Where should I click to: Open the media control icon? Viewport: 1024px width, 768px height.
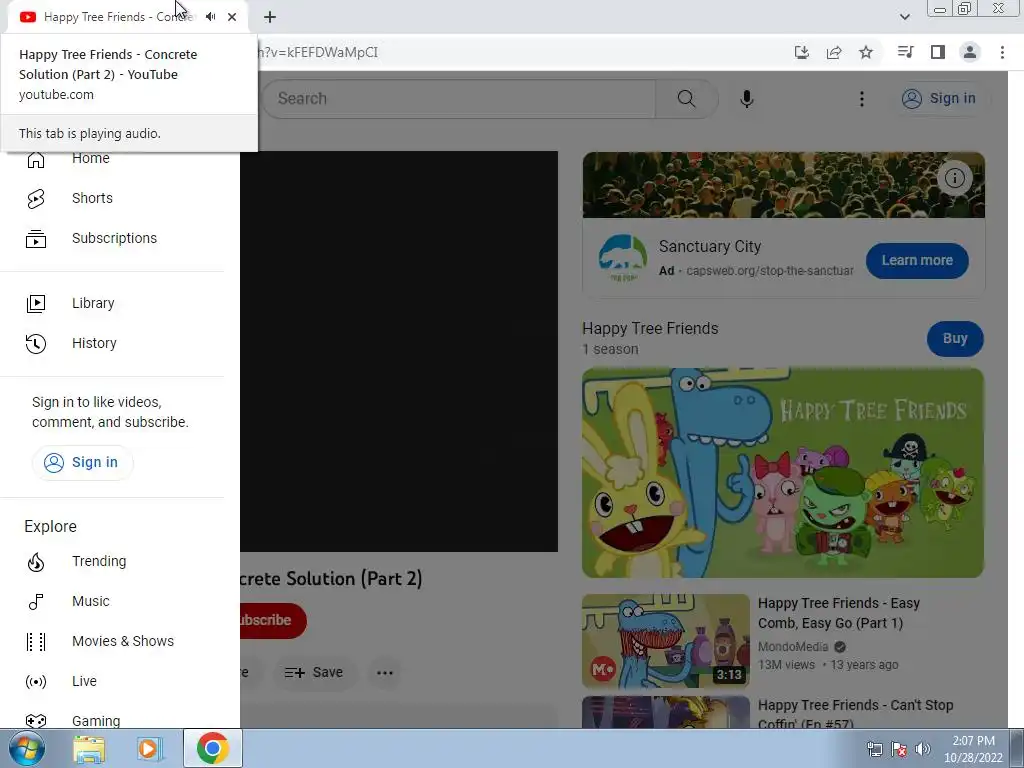[x=905, y=52]
